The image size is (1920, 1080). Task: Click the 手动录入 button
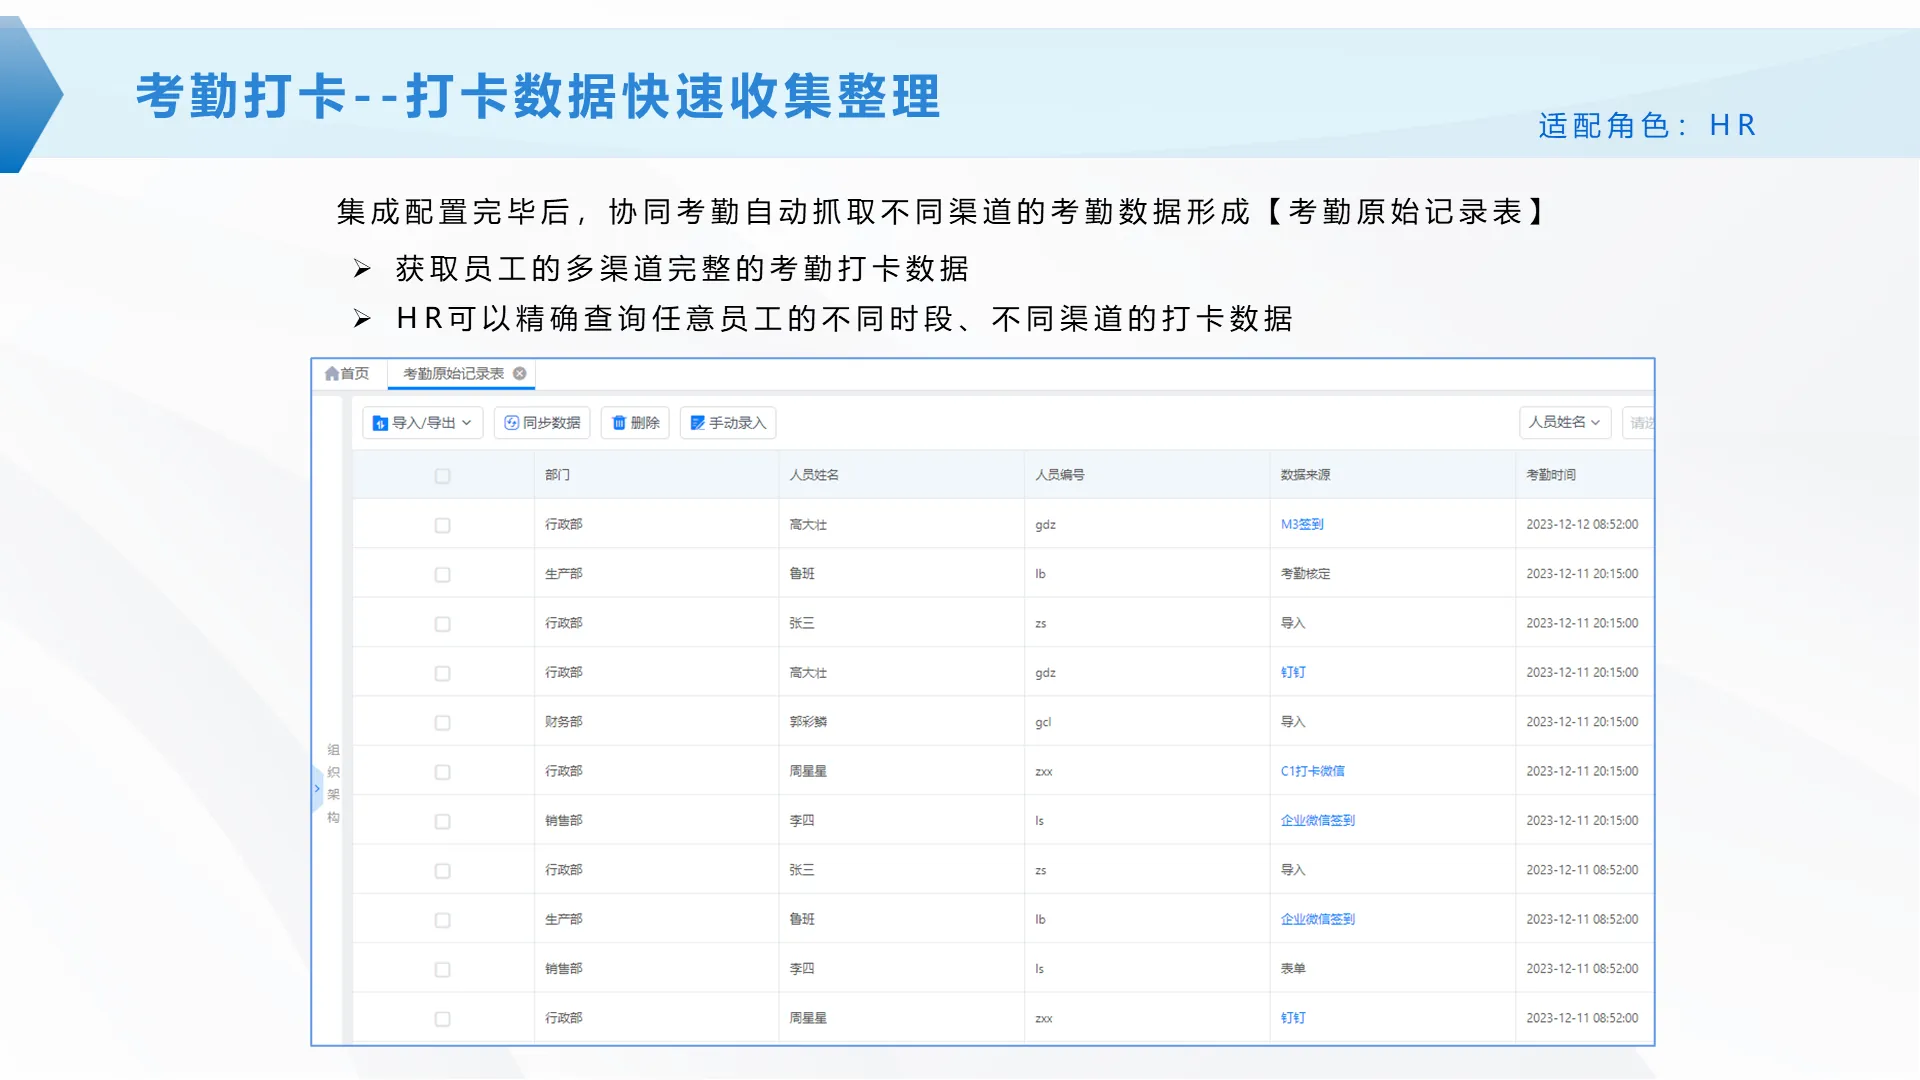[728, 423]
